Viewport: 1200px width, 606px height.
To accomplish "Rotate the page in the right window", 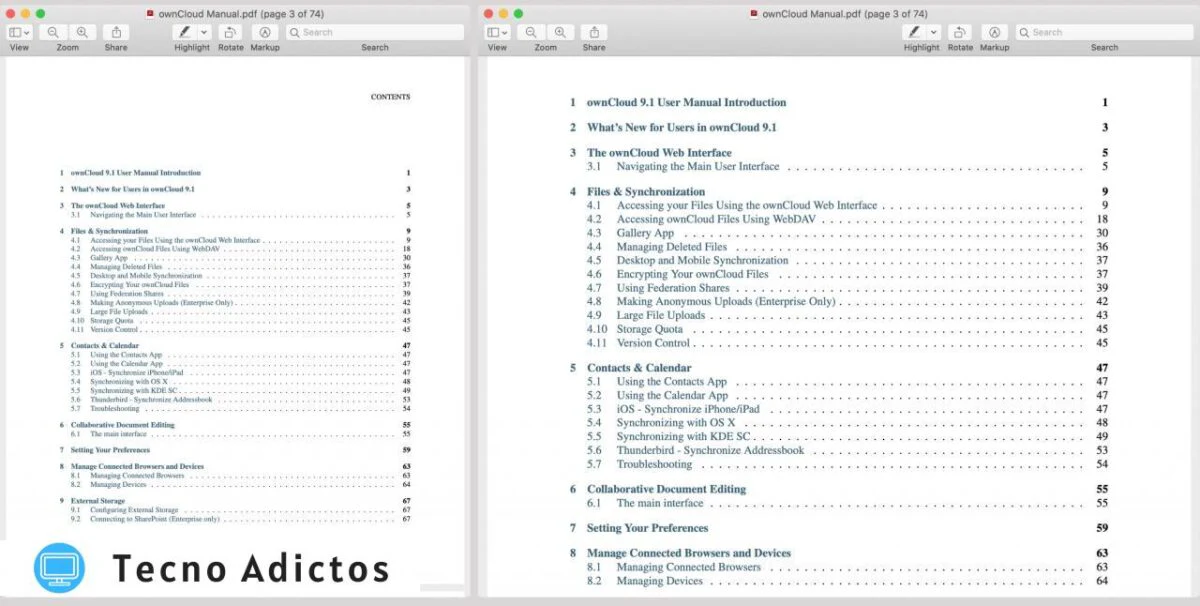I will tap(961, 32).
